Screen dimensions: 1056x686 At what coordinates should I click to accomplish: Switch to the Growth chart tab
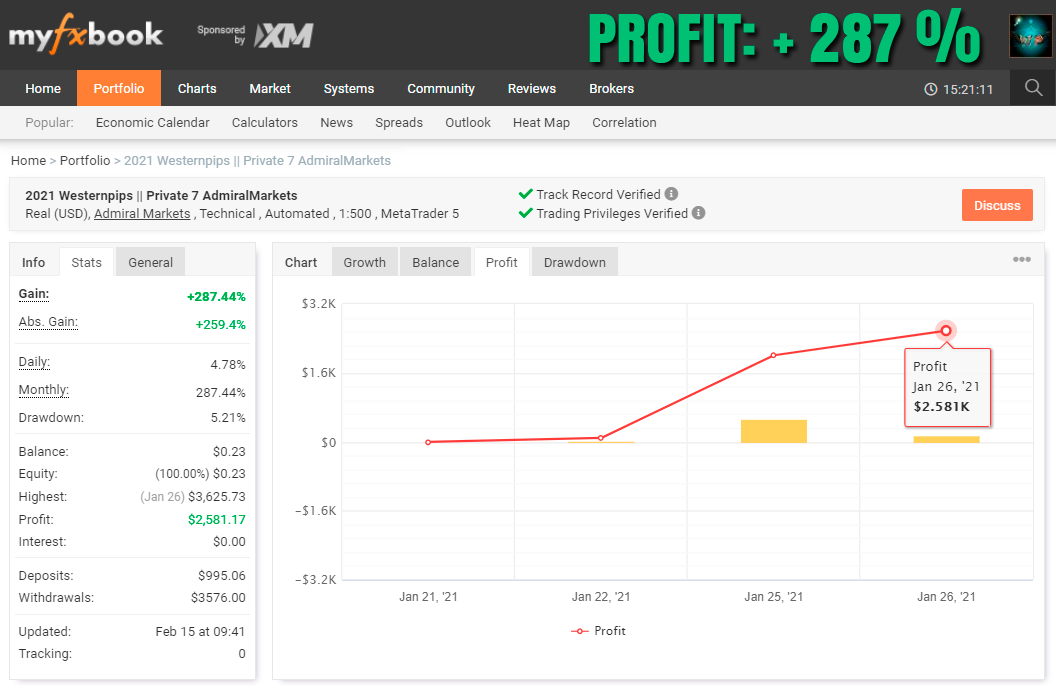[x=364, y=262]
